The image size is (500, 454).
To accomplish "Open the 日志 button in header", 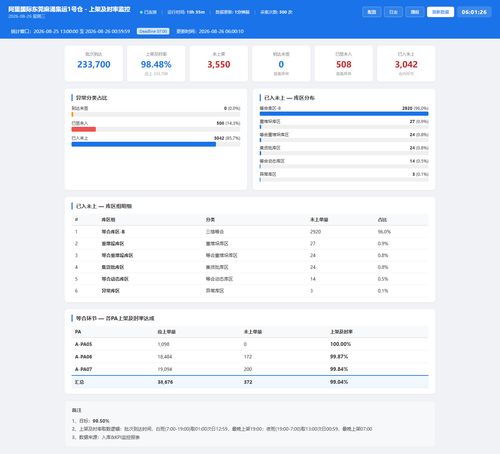I will (x=393, y=12).
